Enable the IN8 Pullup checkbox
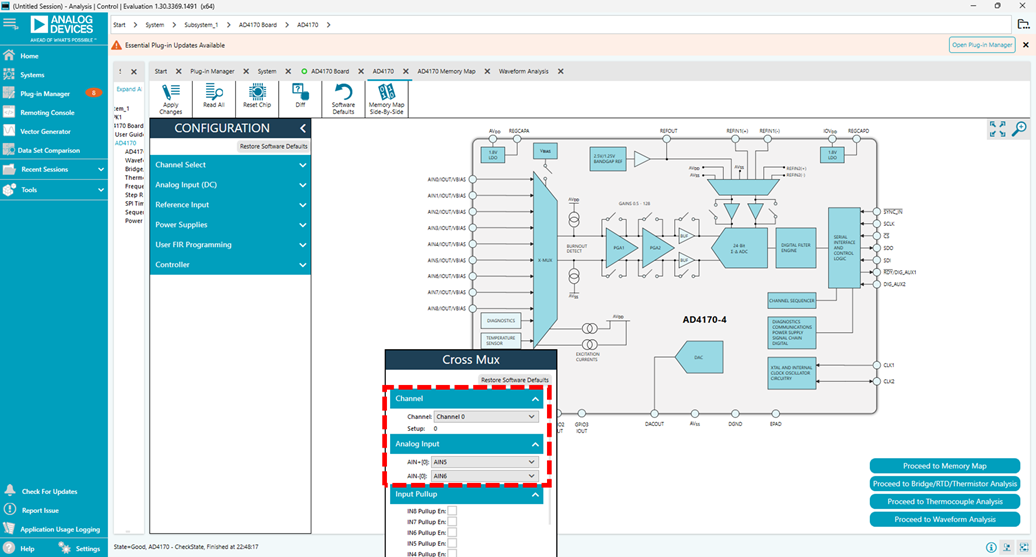The image size is (1036, 557). click(x=452, y=511)
